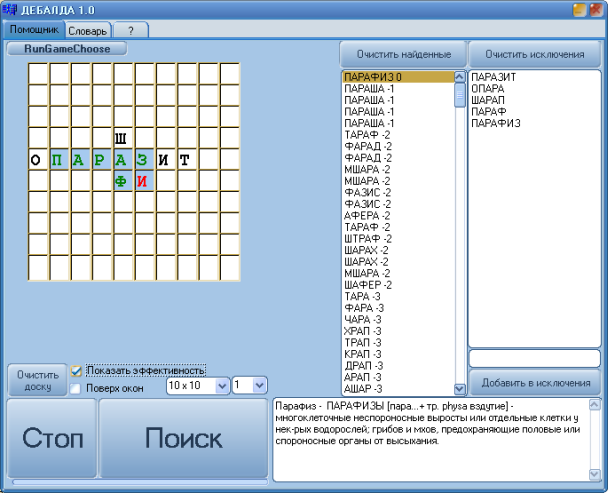Click the RunGameChoose button
Image resolution: width=608 pixels, height=493 pixels.
67,48
